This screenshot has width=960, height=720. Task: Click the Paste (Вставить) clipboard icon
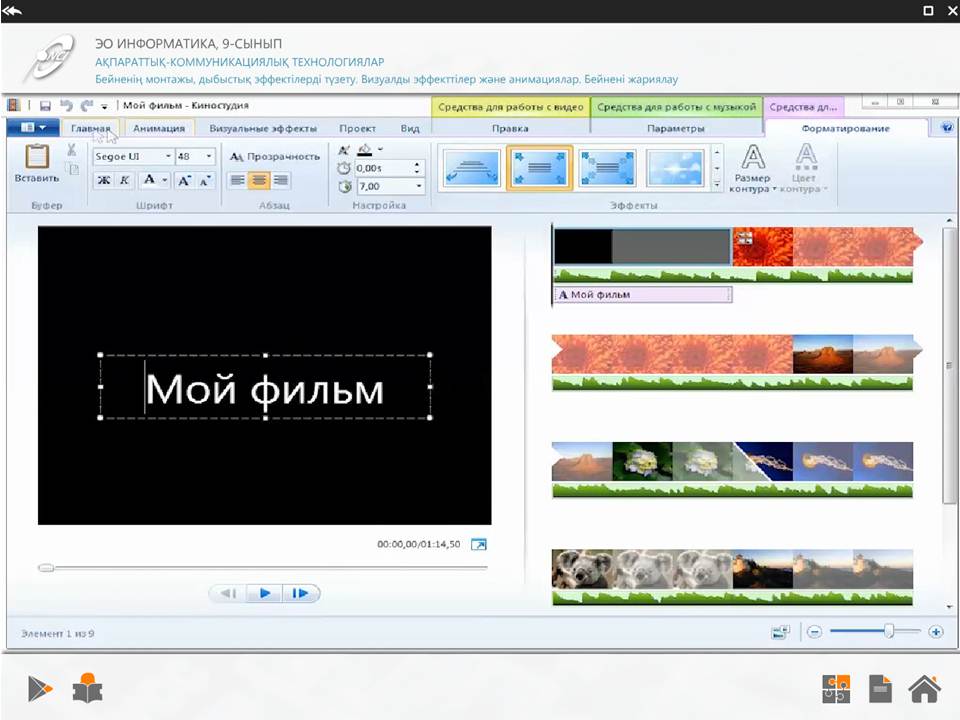pos(37,157)
